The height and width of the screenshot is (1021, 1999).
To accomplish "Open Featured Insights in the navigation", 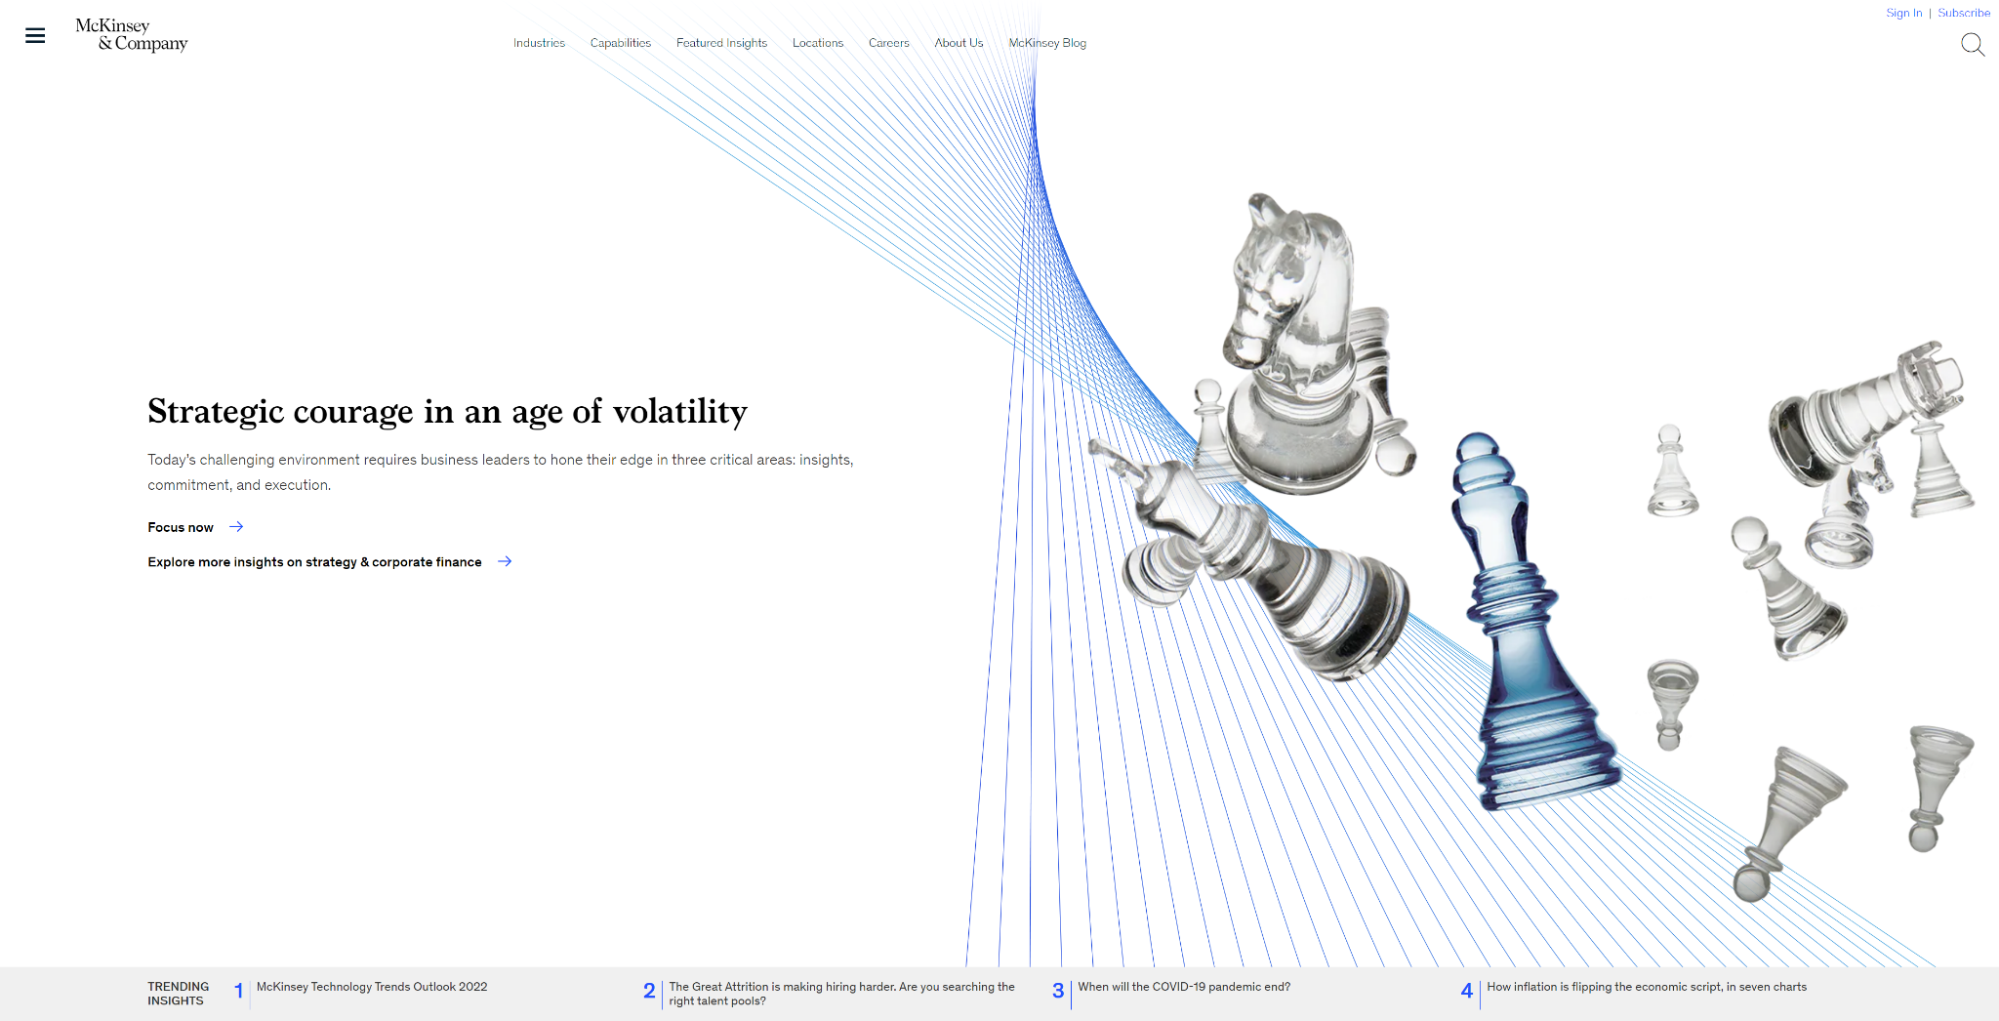I will 721,43.
